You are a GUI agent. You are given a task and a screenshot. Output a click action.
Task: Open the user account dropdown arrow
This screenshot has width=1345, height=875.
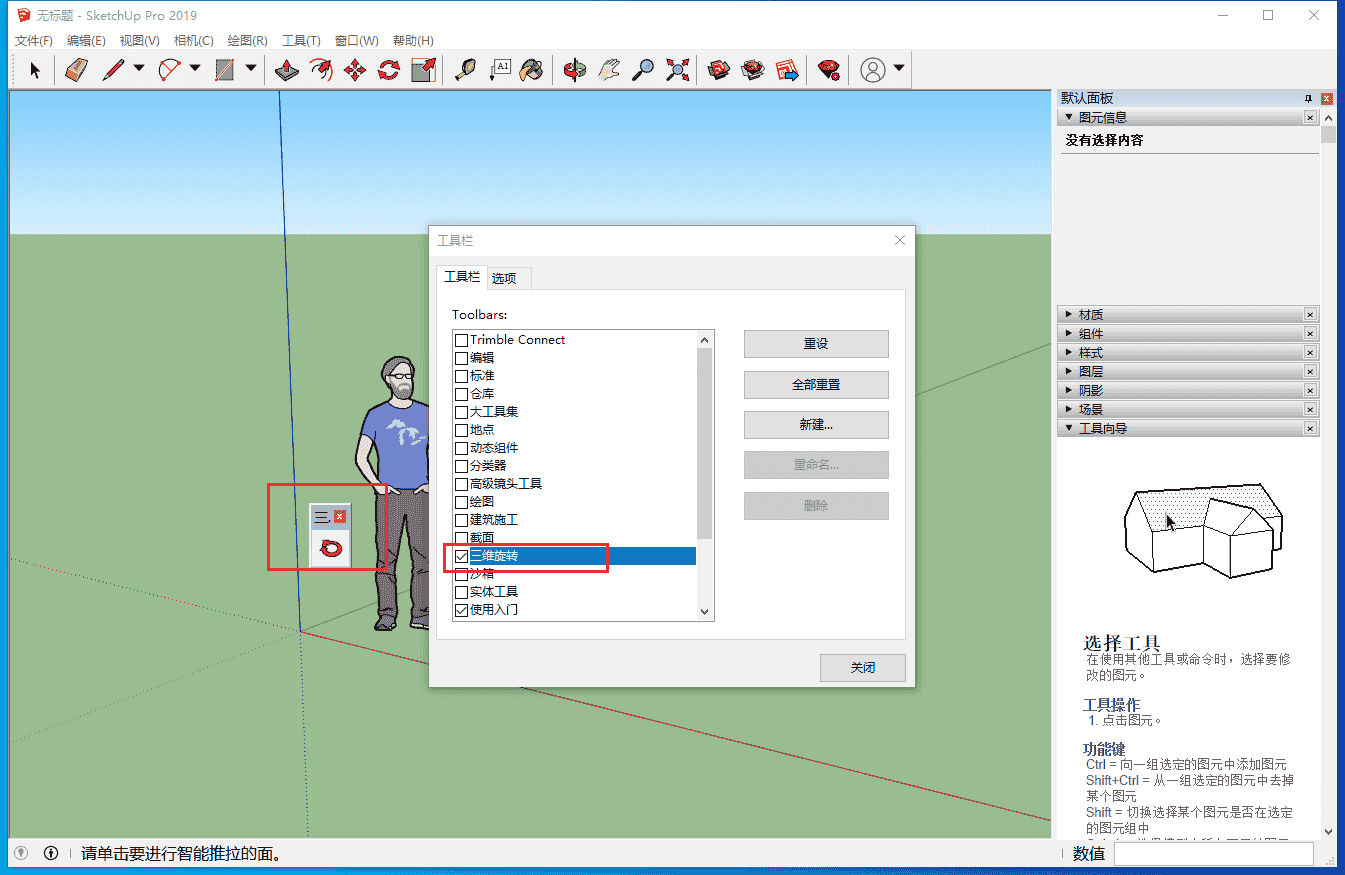coord(899,70)
